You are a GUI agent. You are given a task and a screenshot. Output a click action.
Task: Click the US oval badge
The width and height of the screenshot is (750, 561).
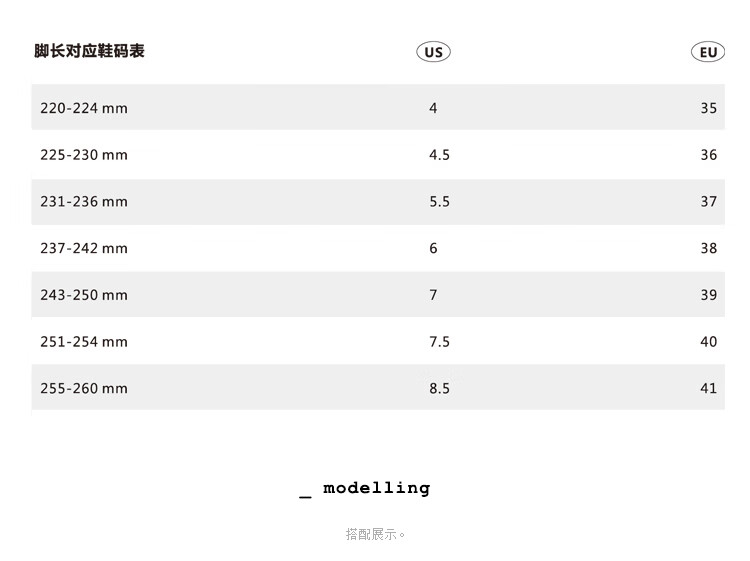tap(433, 52)
